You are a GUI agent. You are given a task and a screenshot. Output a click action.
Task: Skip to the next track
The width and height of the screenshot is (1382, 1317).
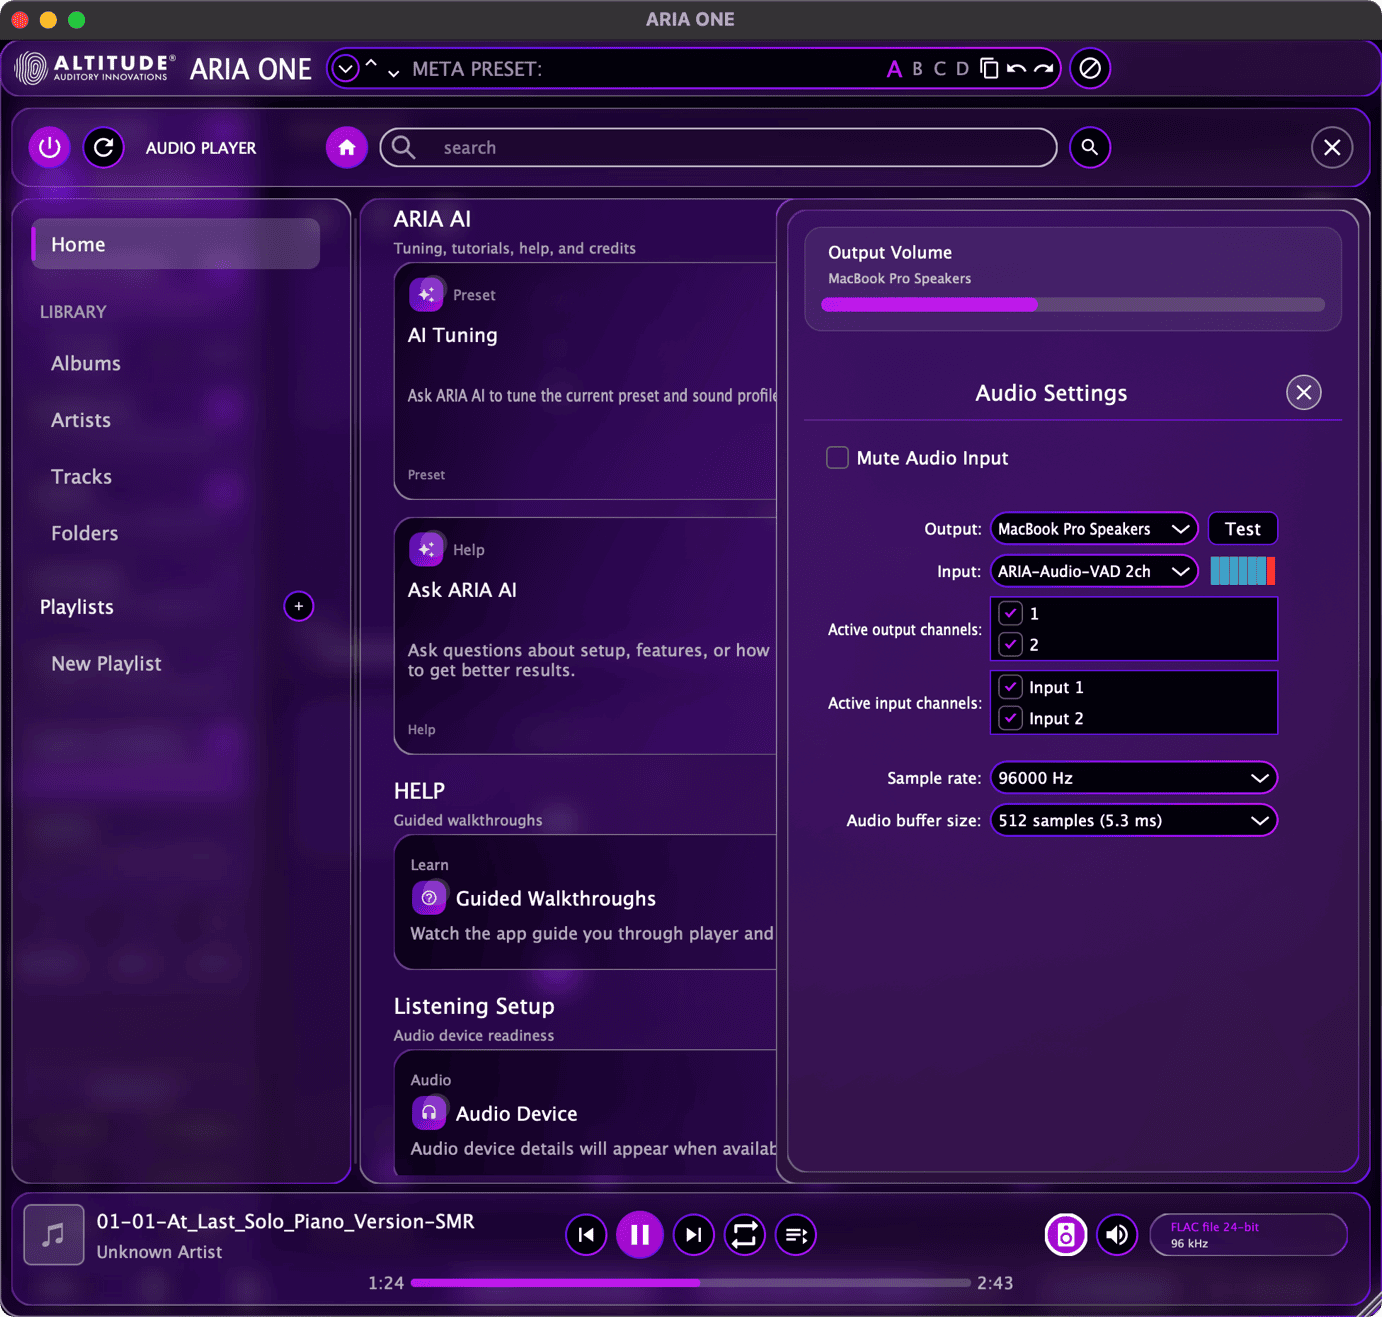(694, 1235)
